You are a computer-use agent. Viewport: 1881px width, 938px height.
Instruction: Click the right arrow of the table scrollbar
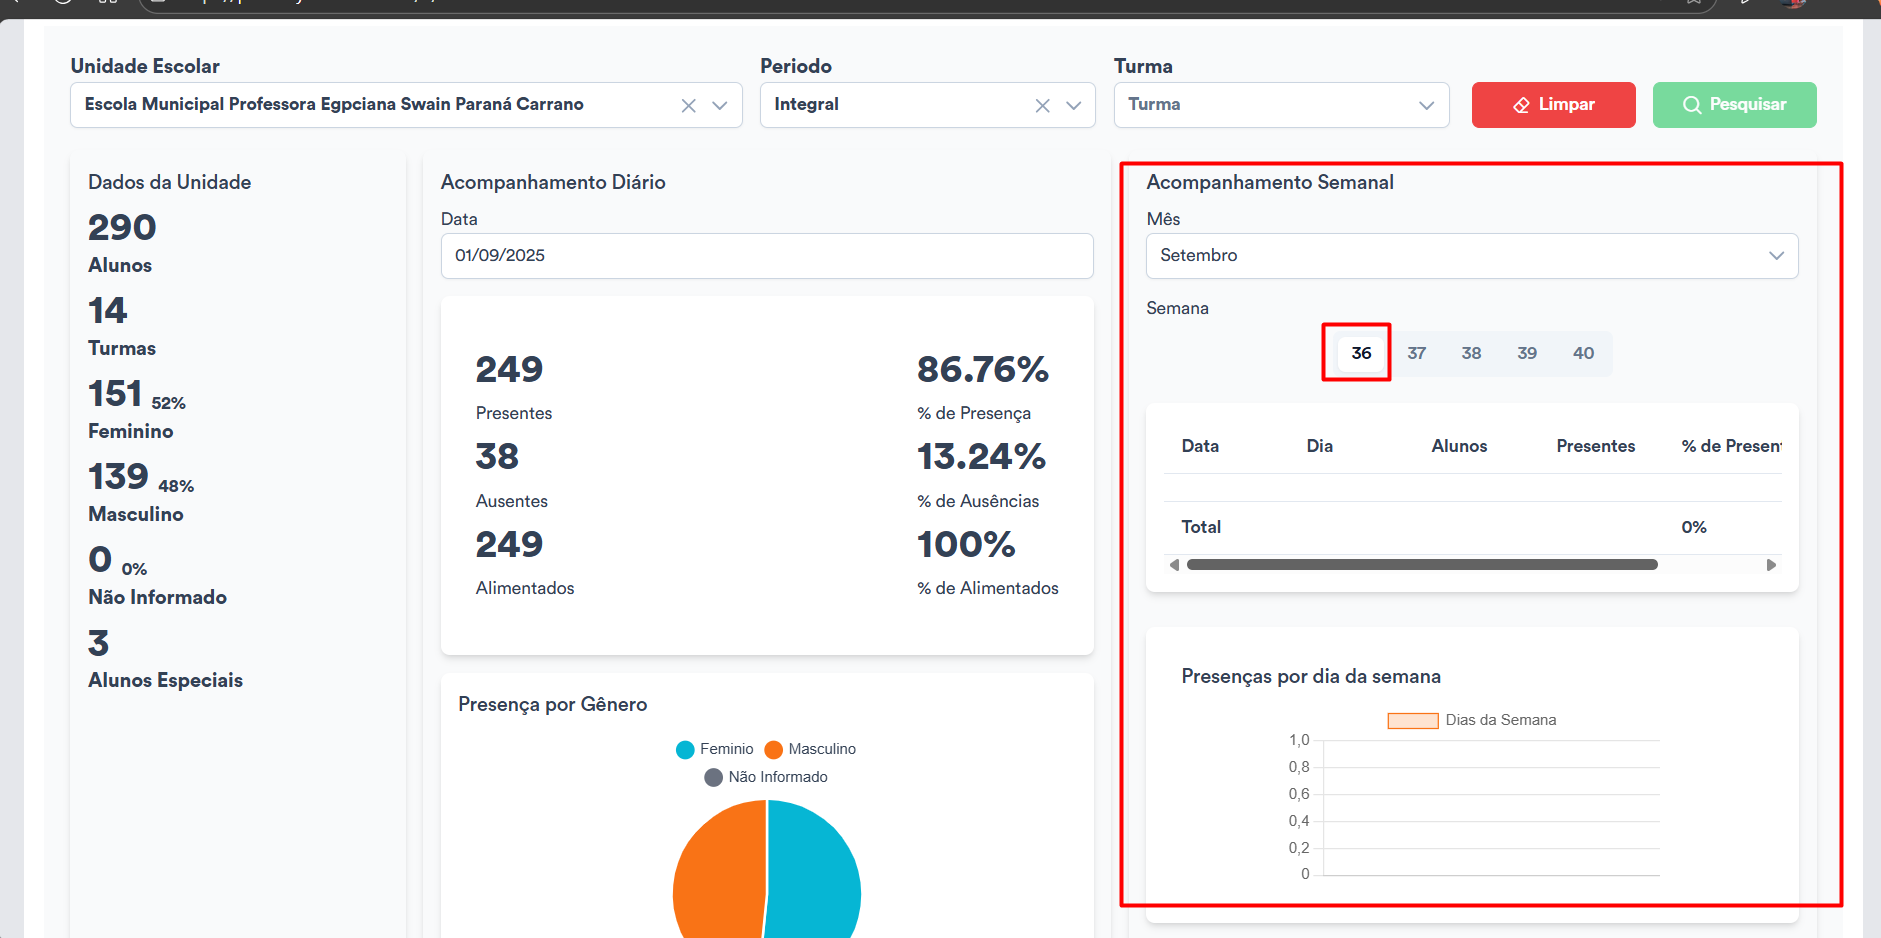[x=1771, y=565]
